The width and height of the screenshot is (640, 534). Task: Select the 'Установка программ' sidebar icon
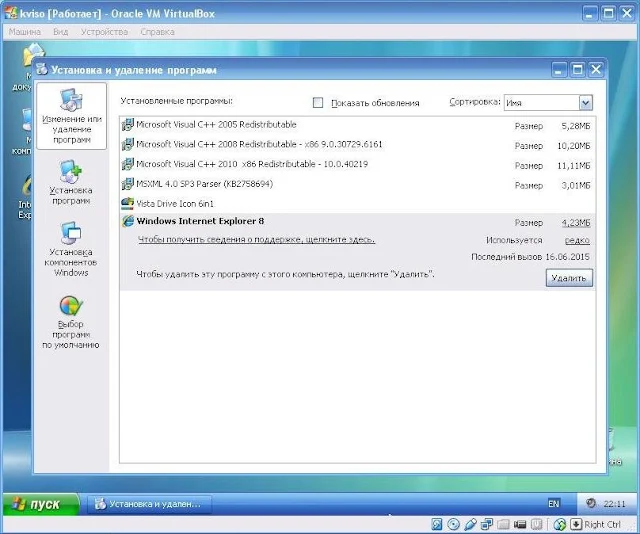tap(71, 171)
